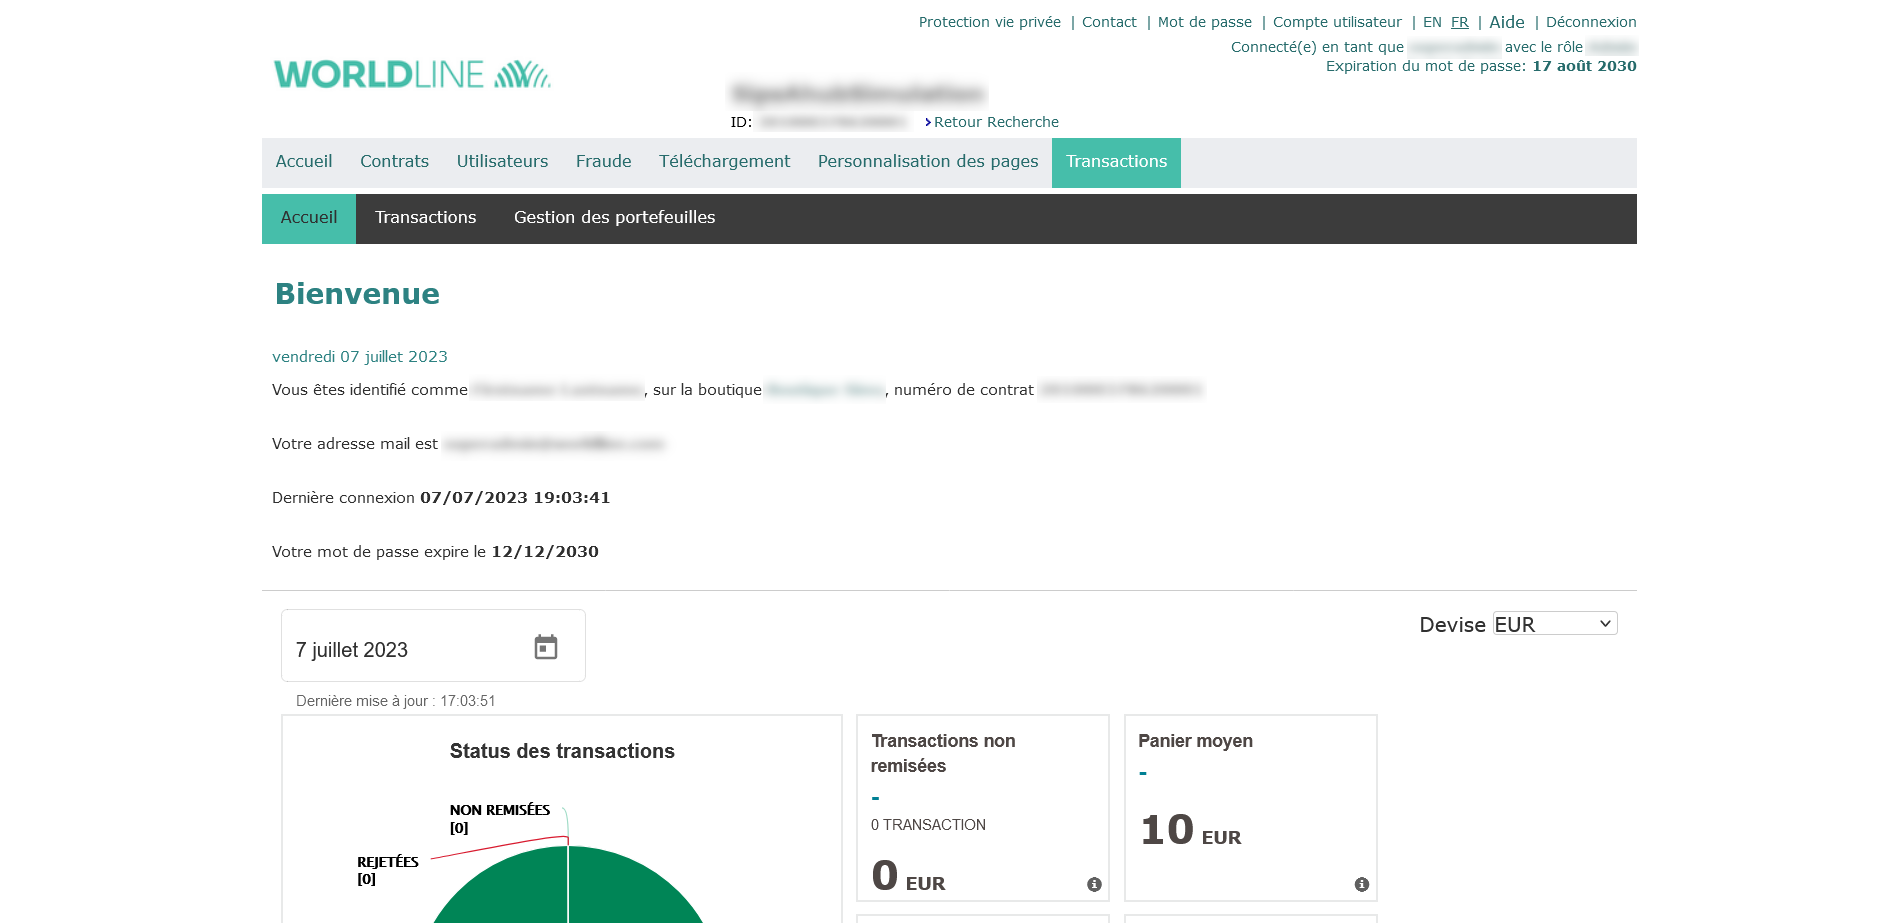Screen dimensions: 1898x923
Task: Open the Contact link
Action: pos(1109,22)
